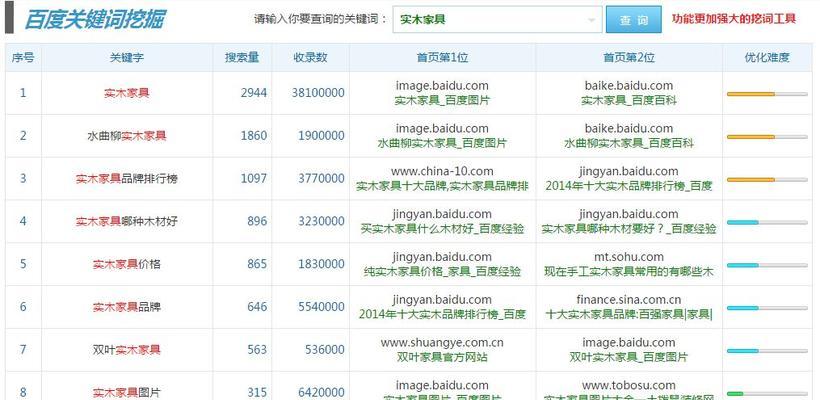Open the www.shuangye.com.cn result
This screenshot has width=820, height=400.
pos(442,343)
